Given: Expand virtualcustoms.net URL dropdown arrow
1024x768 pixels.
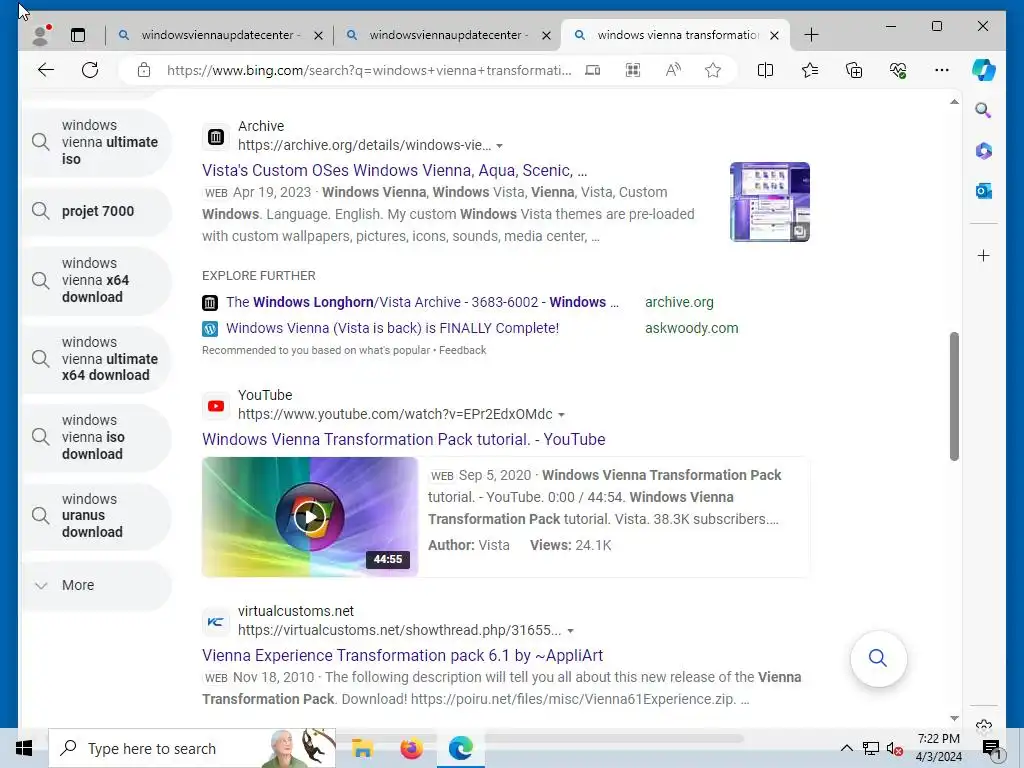Looking at the screenshot, I should pyautogui.click(x=570, y=631).
